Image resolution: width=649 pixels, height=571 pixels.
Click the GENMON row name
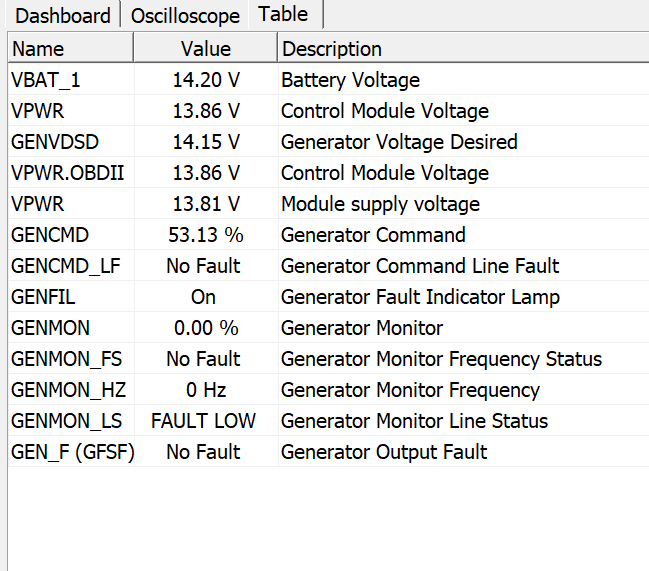(50, 328)
